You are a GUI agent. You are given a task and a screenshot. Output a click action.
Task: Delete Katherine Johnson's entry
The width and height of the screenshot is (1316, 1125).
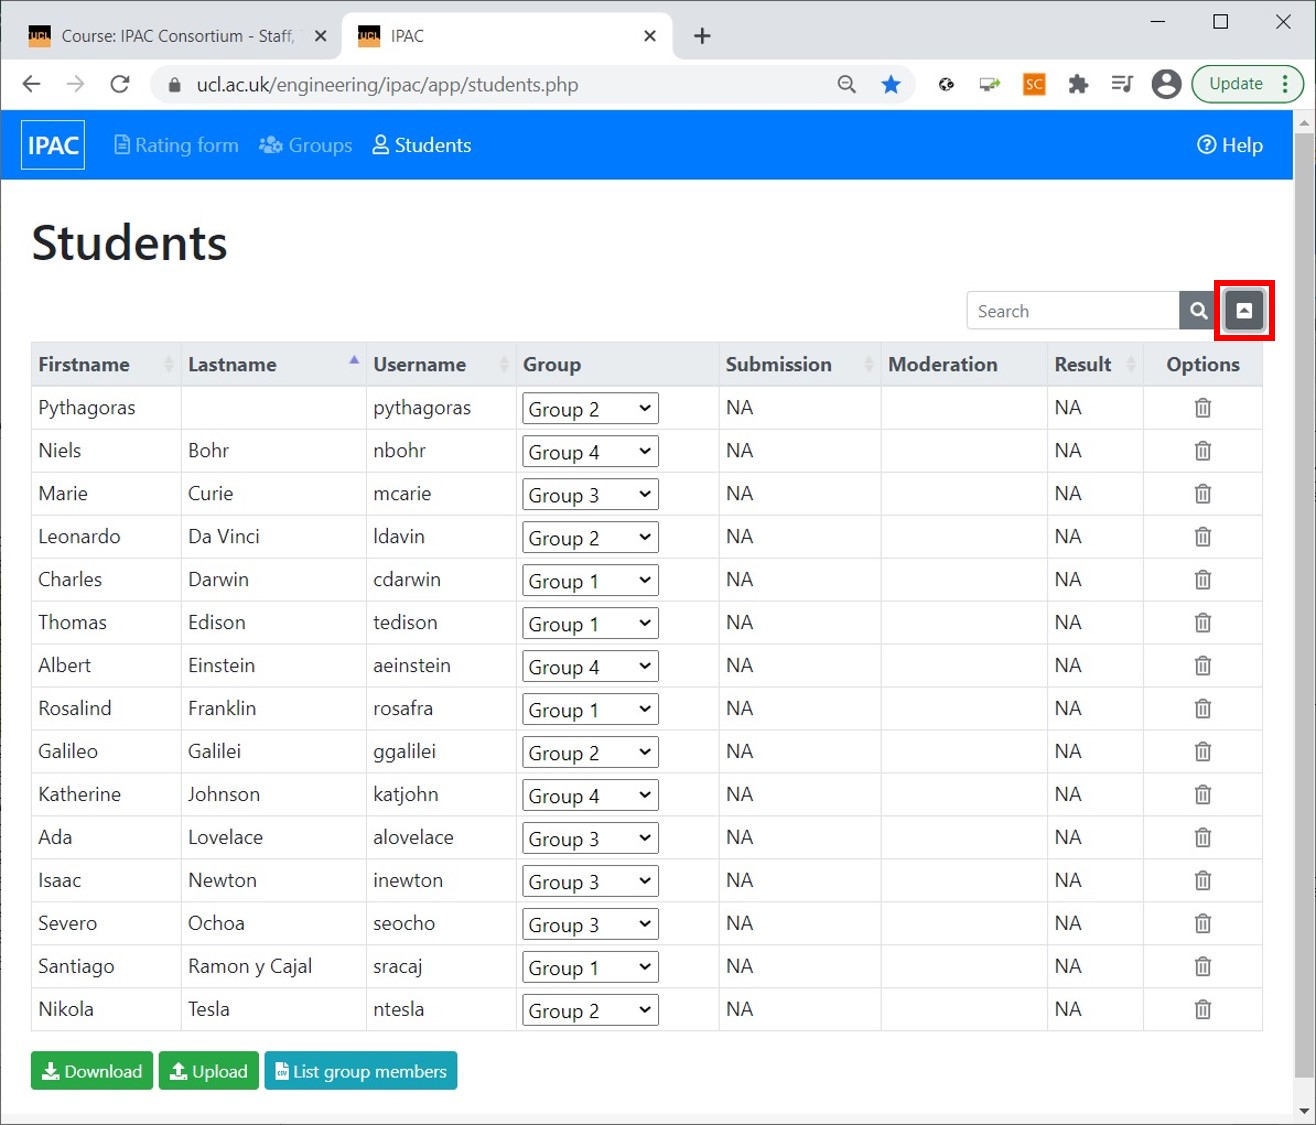pos(1203,795)
